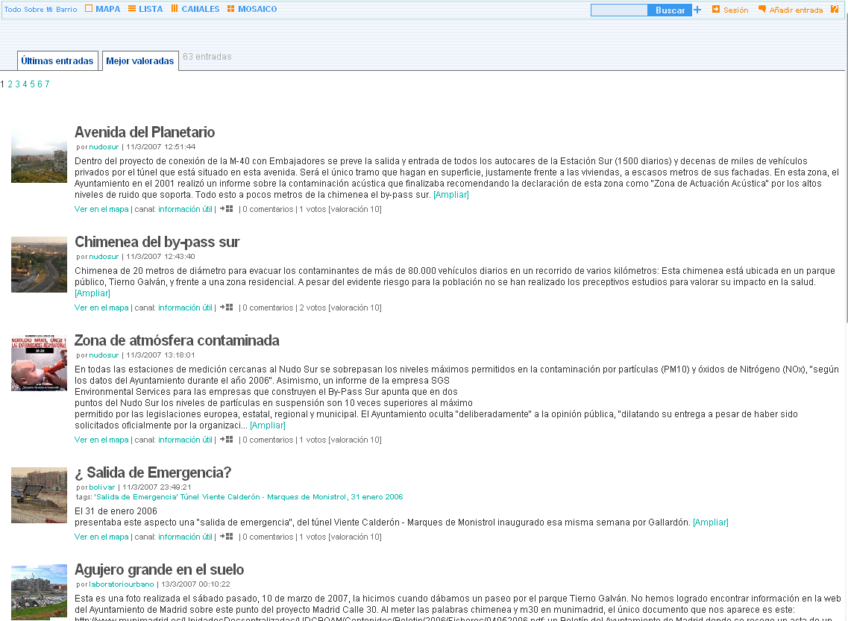This screenshot has height=621, width=848.
Task: Click the orange icon at far top right
Action: click(x=835, y=10)
